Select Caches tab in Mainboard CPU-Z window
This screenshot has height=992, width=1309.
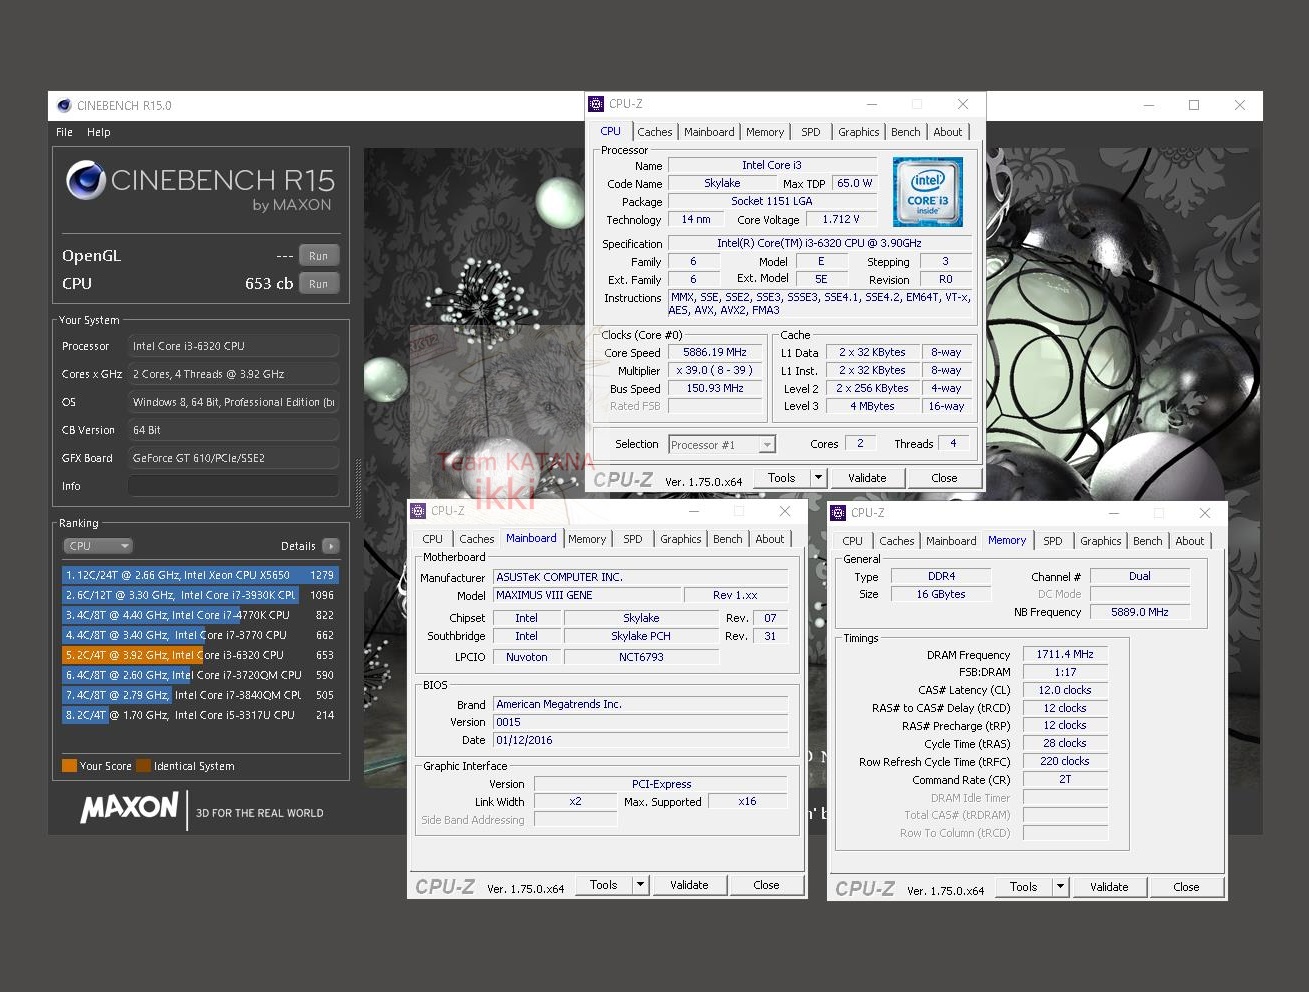pyautogui.click(x=477, y=539)
